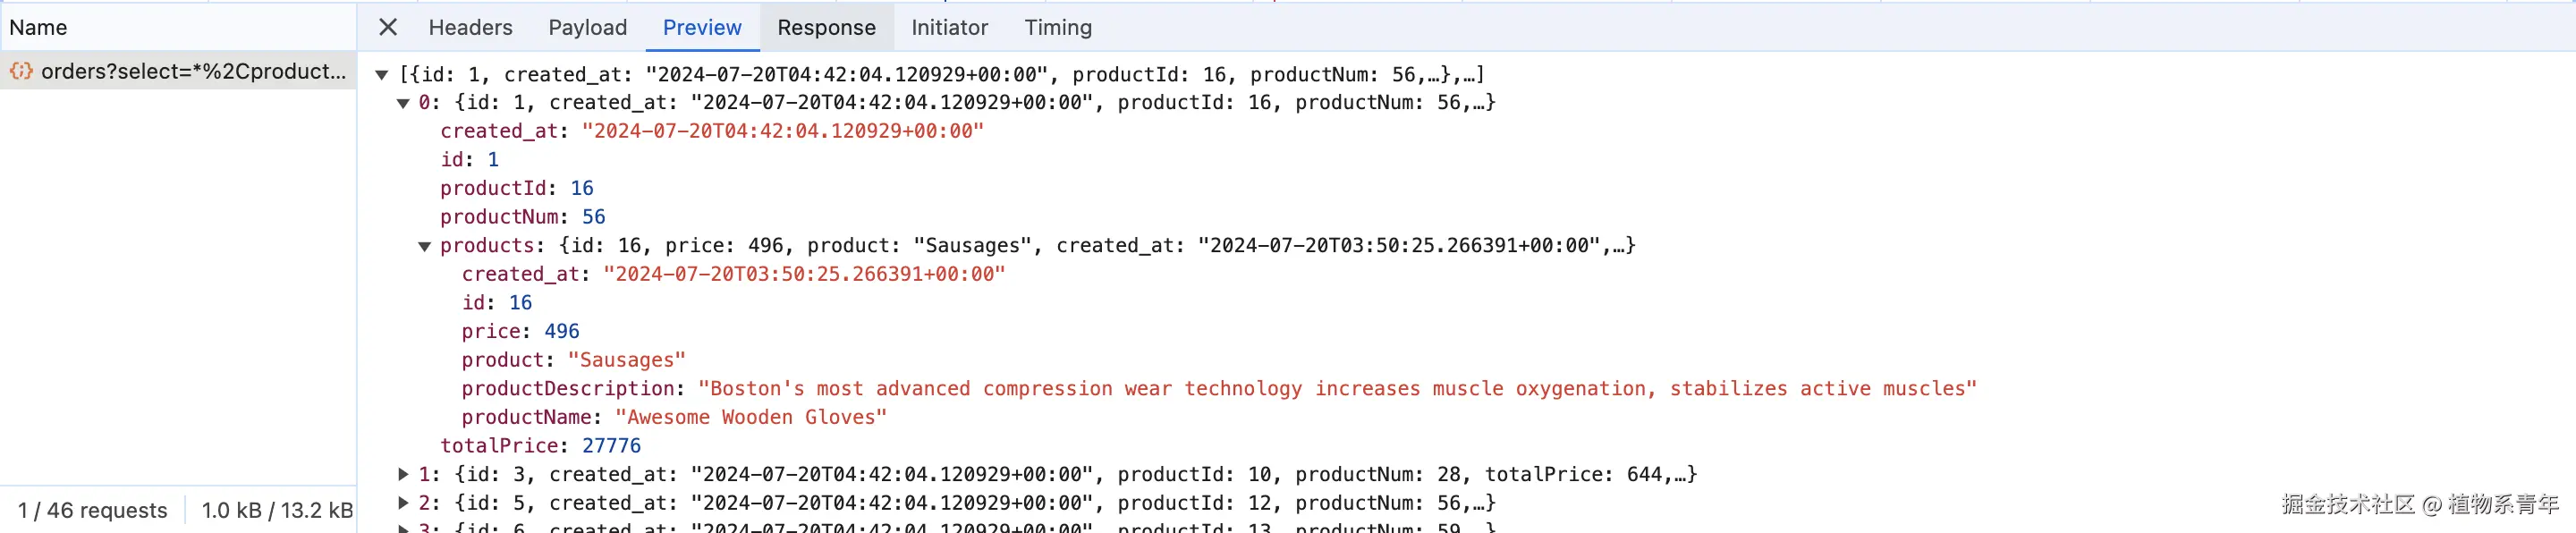Select the orders?select request entry

coord(193,71)
